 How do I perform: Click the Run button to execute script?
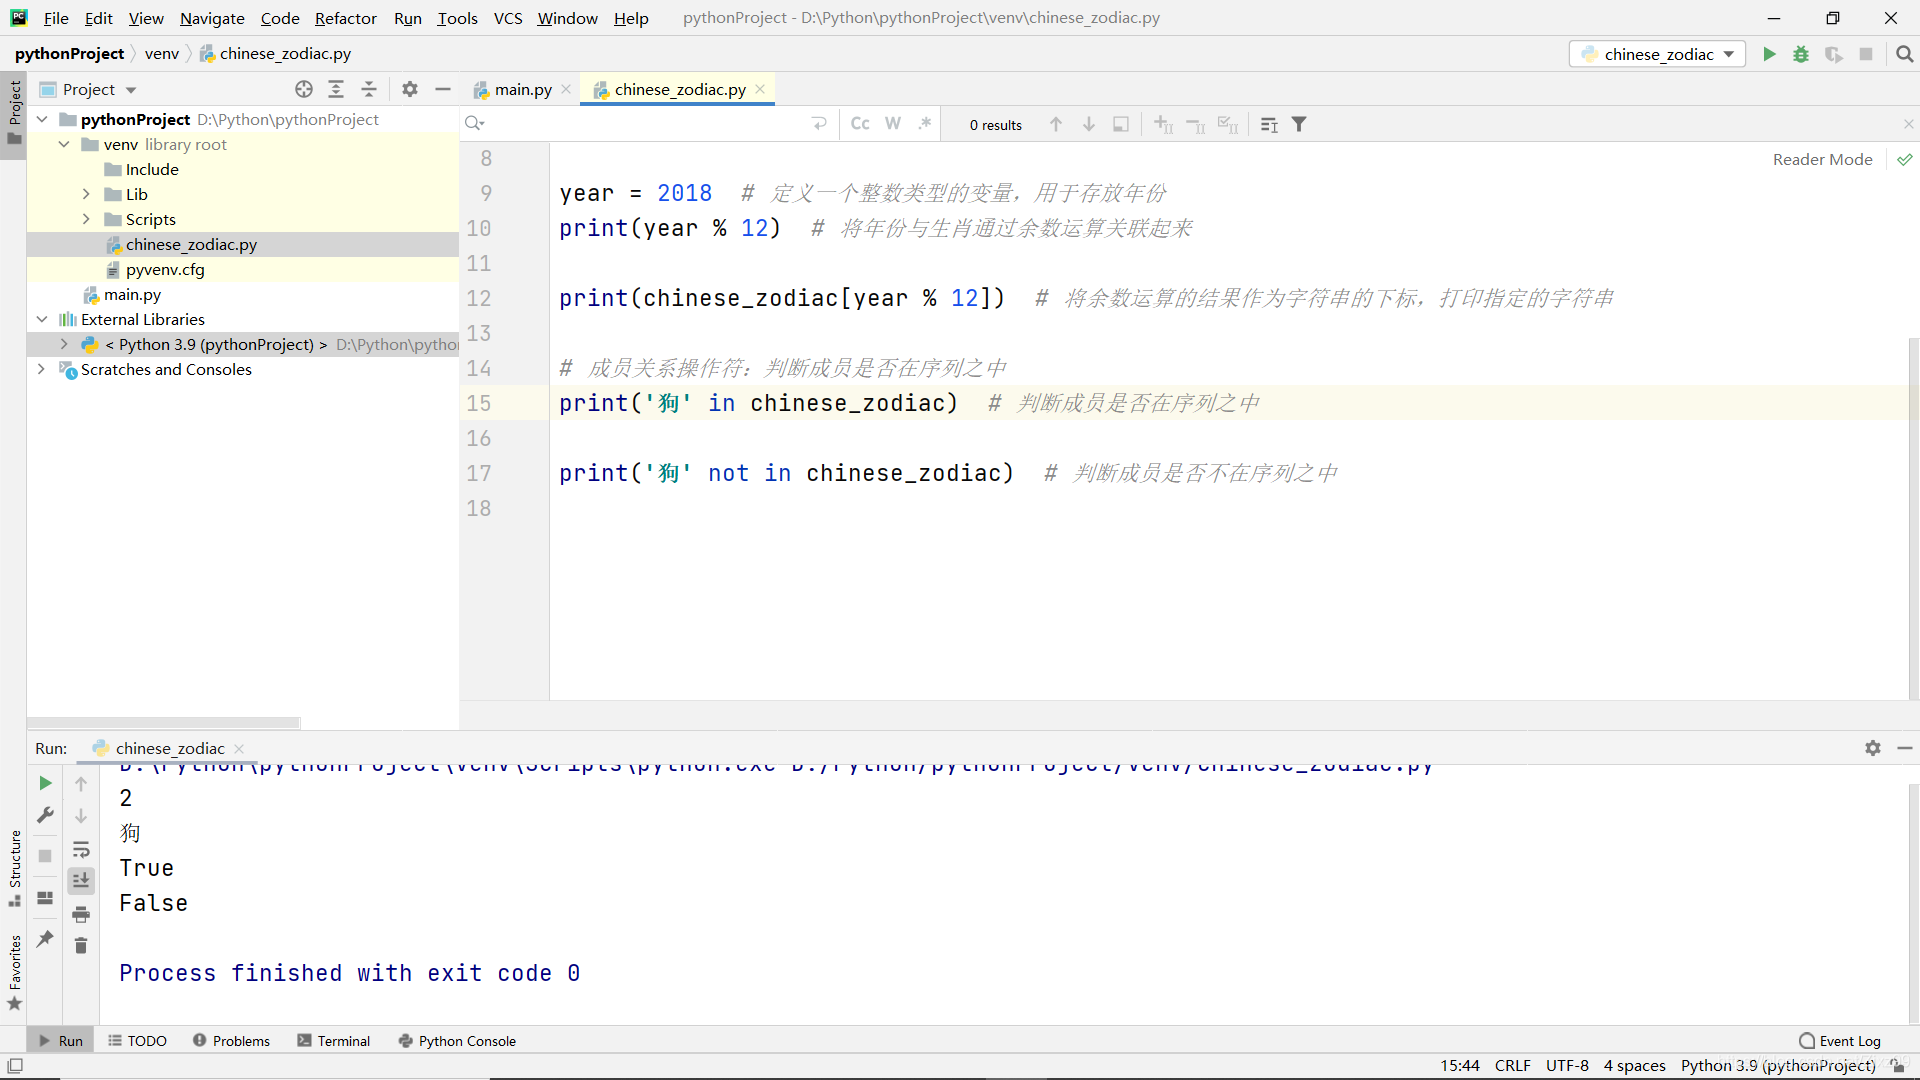(x=1768, y=54)
